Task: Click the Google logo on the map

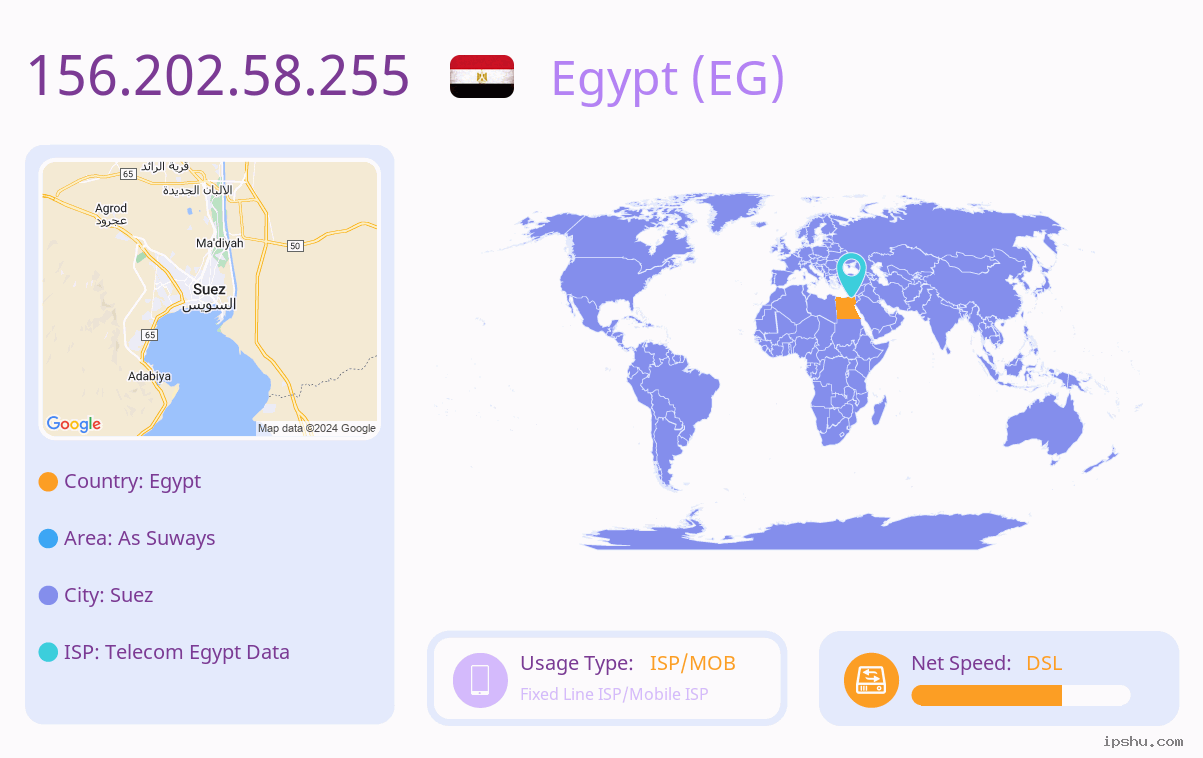Action: [74, 424]
